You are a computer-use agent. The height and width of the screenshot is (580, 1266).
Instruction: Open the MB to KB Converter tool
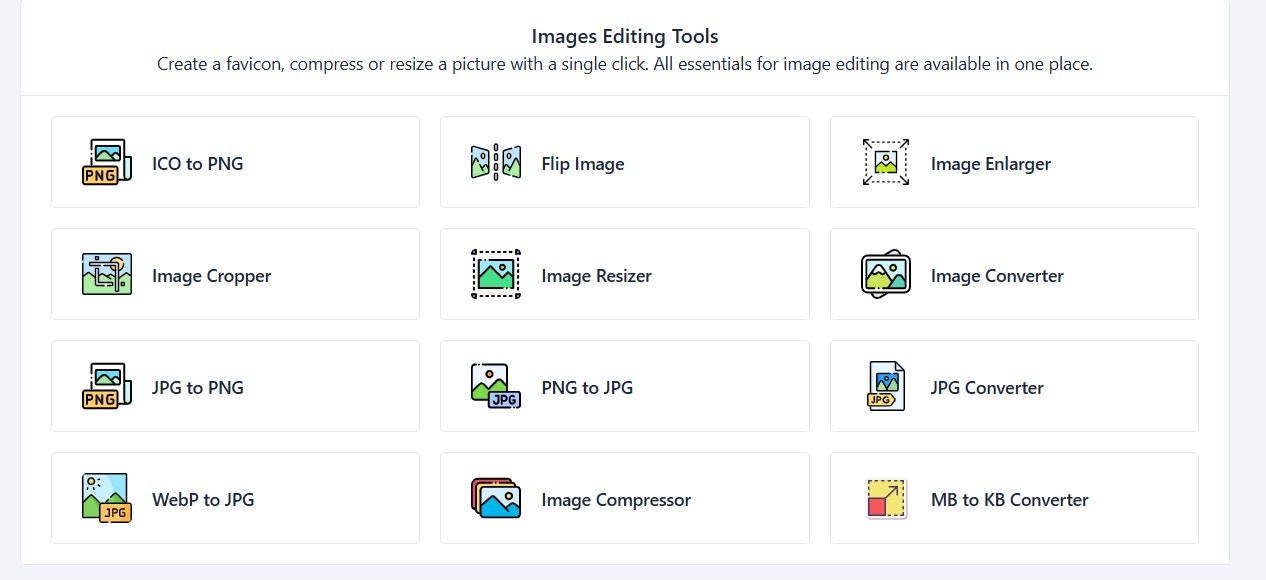pos(1013,498)
